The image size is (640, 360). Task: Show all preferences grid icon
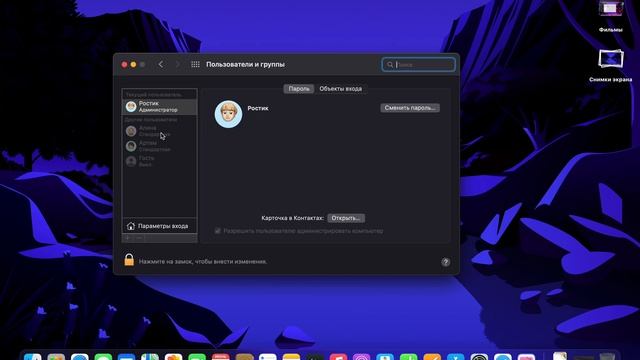(196, 64)
